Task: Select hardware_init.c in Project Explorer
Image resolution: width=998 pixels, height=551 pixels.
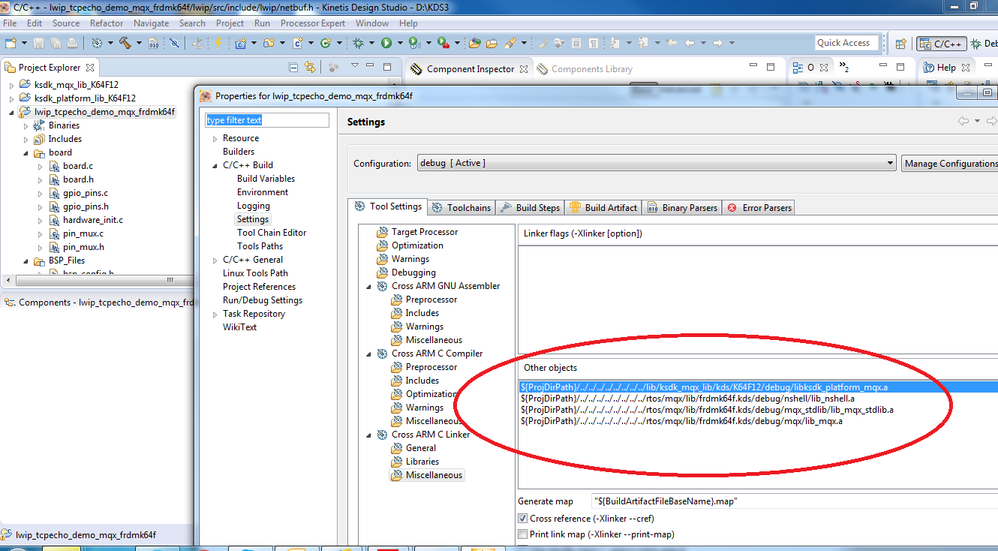Action: click(93, 220)
